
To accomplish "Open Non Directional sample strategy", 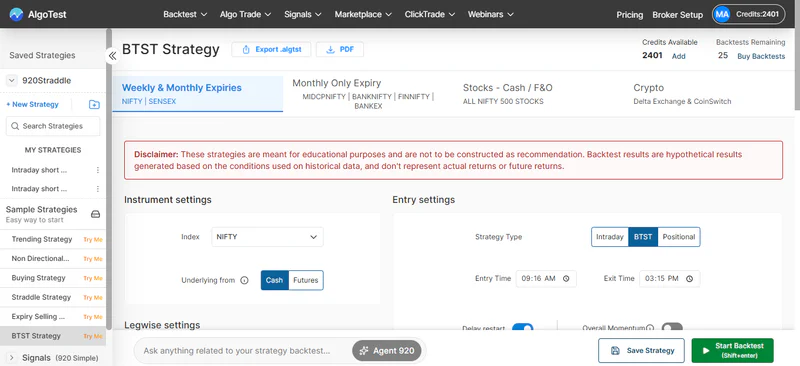I will tap(40, 259).
